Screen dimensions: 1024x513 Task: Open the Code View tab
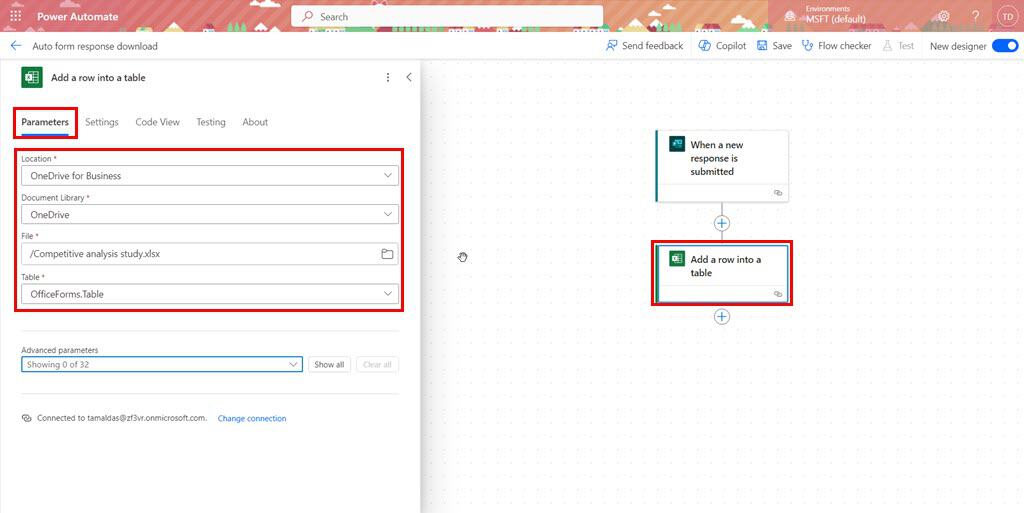pos(157,122)
